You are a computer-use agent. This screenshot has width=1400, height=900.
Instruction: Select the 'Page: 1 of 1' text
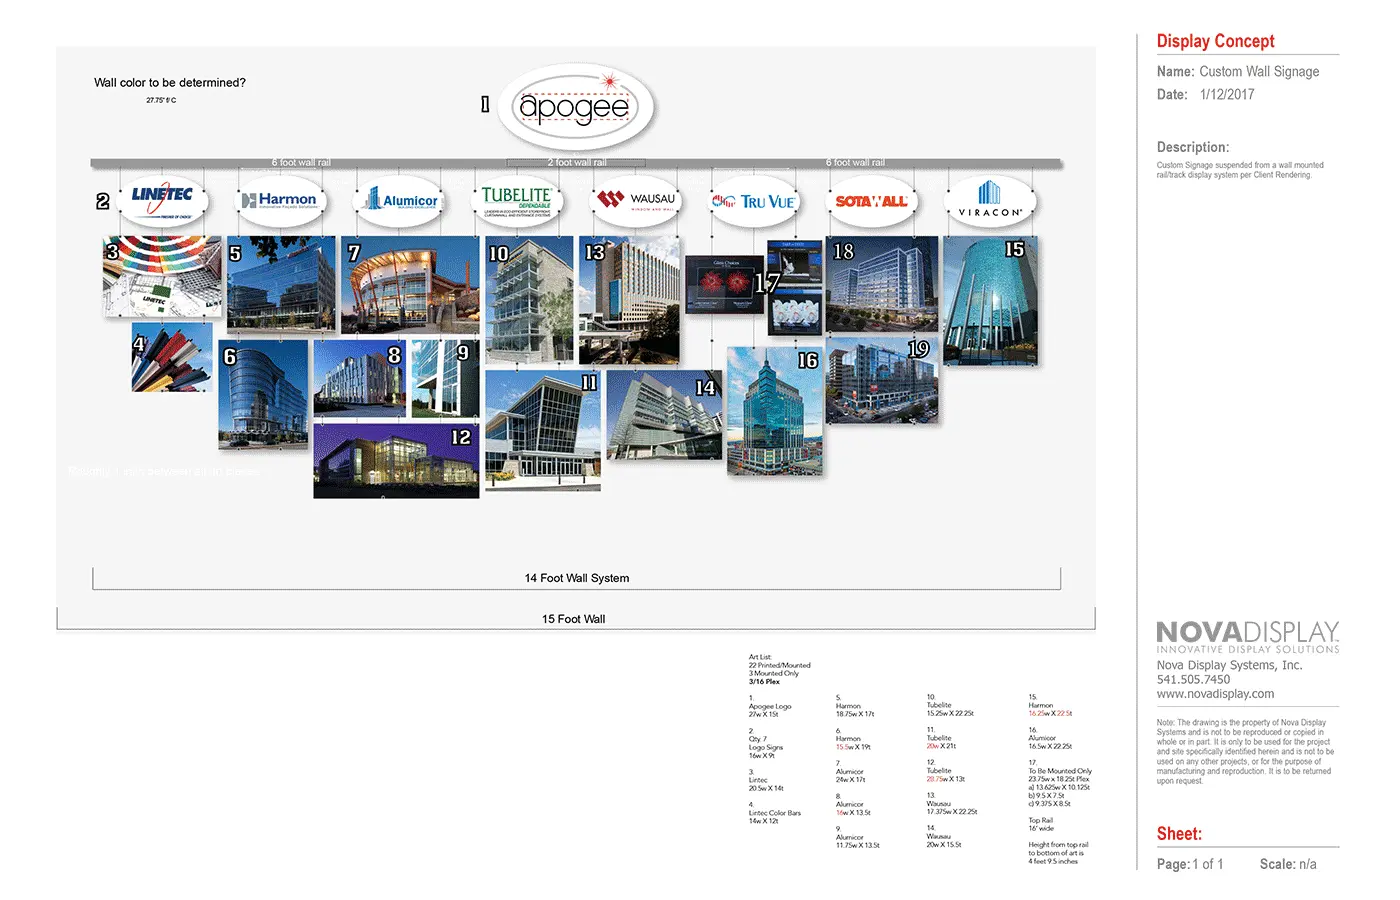coord(1190,864)
